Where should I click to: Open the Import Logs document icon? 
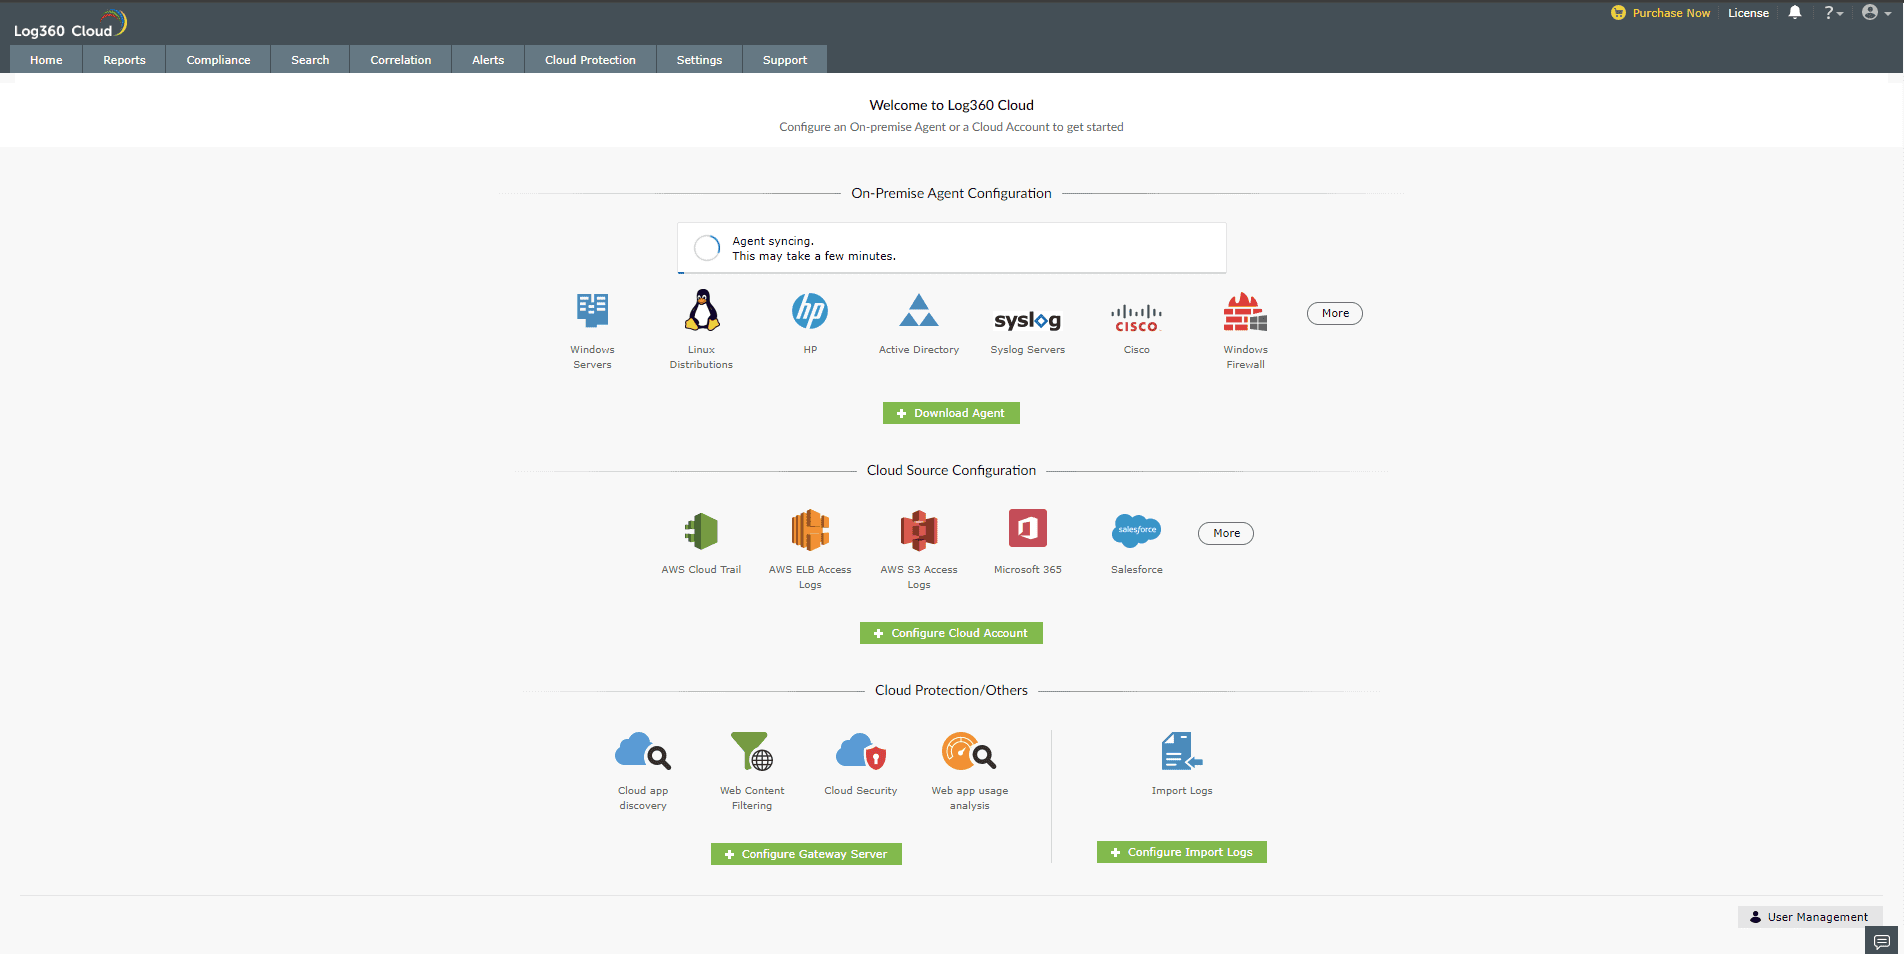(x=1182, y=751)
